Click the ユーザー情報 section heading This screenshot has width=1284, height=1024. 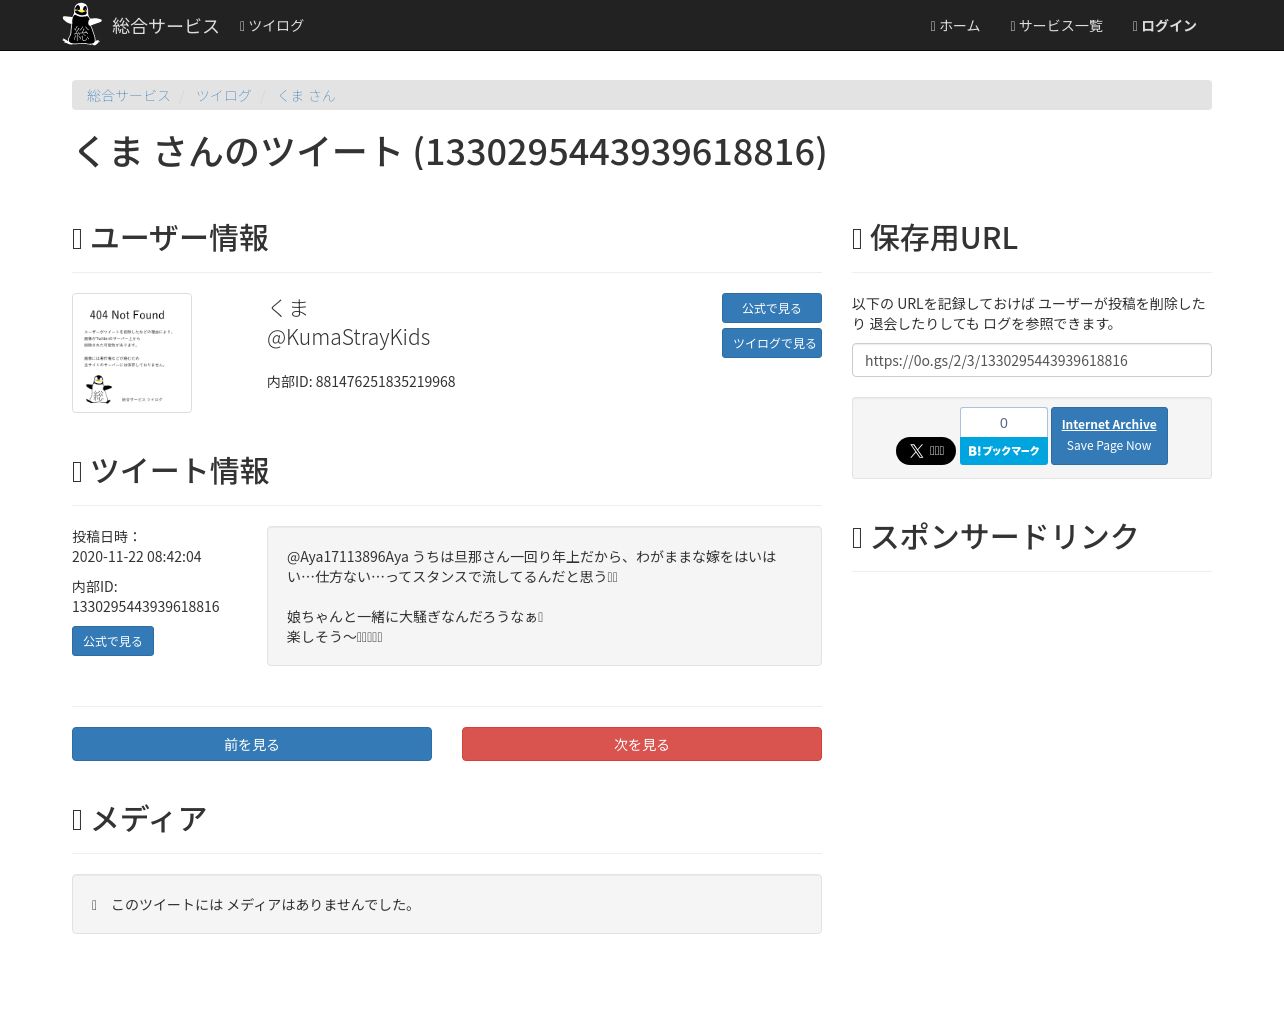(170, 238)
